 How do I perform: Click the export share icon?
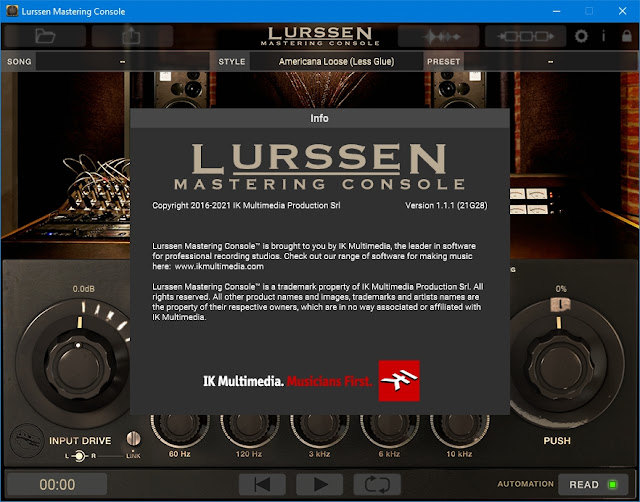(132, 36)
